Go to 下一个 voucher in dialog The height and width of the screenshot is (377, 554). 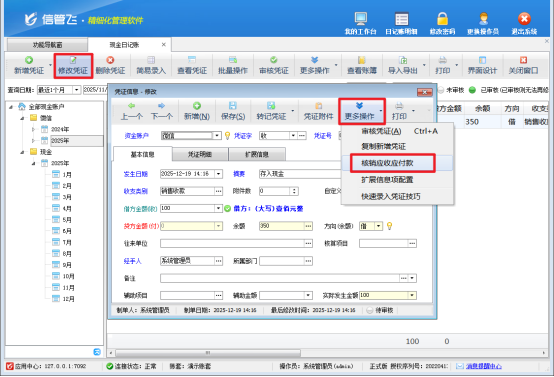[x=161, y=111]
